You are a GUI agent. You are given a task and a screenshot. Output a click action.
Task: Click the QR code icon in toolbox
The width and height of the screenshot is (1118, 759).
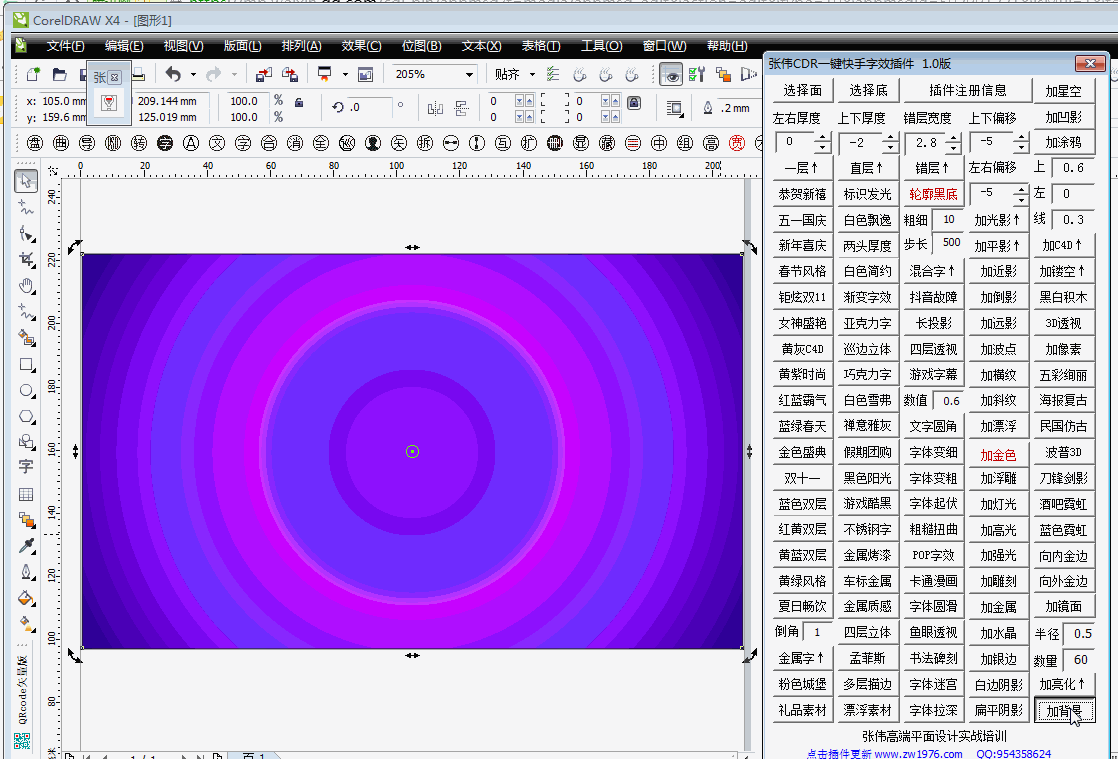(23, 741)
